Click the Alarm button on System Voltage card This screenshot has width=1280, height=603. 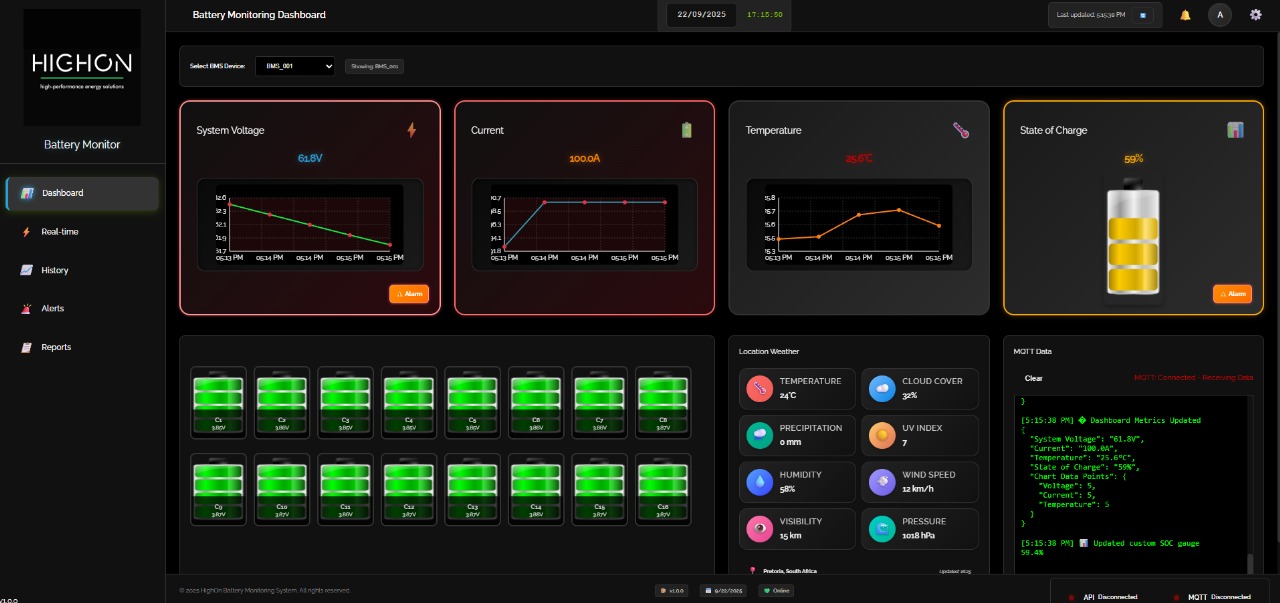(x=409, y=294)
